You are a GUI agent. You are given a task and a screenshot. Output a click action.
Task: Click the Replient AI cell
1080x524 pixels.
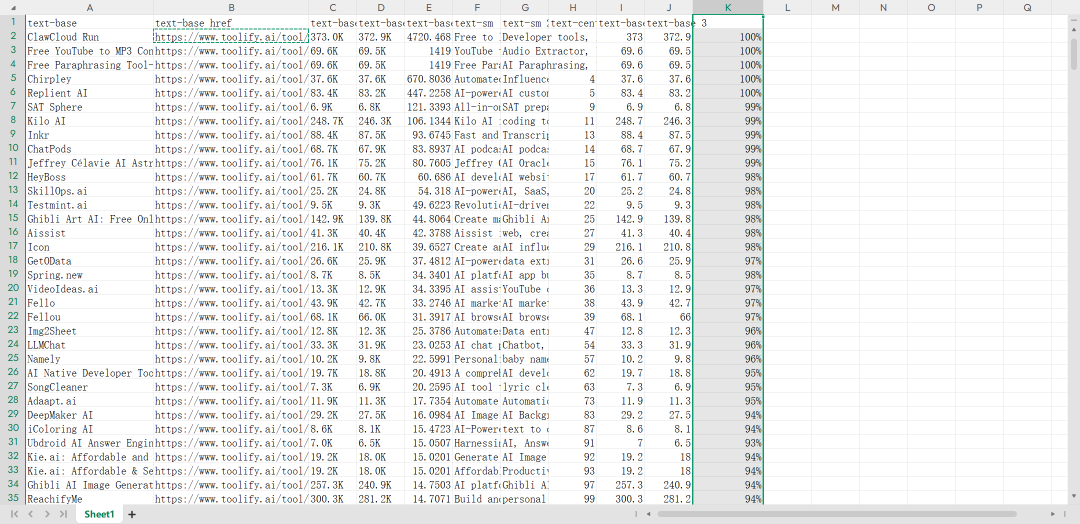[89, 93]
